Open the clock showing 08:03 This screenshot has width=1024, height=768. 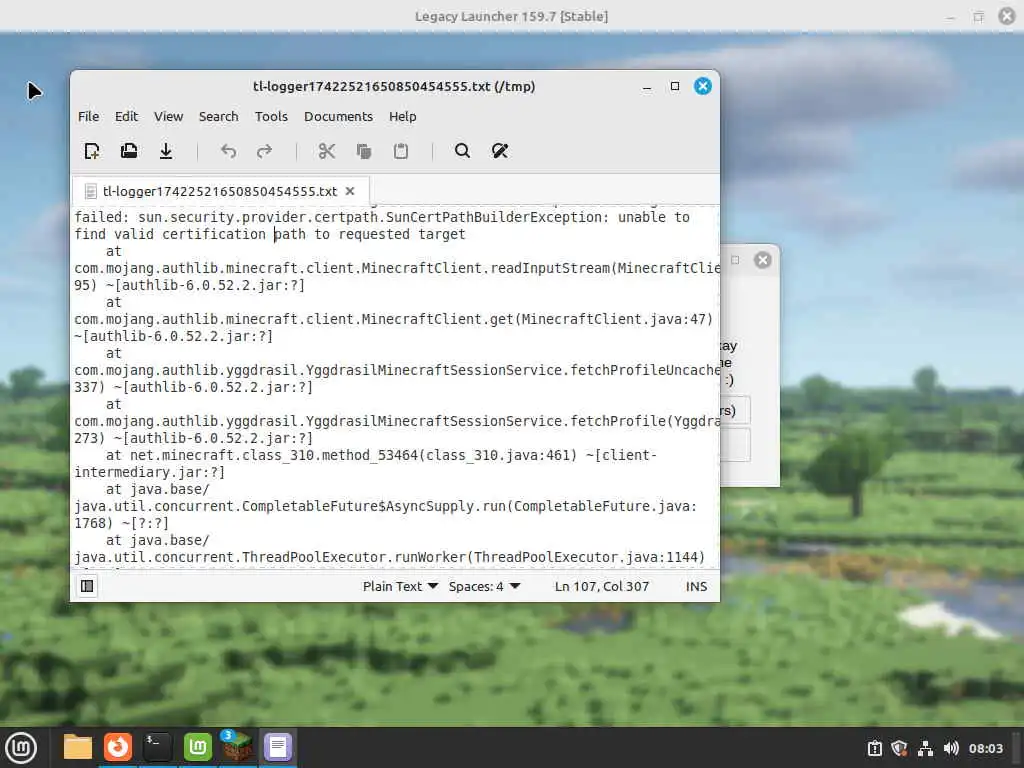point(985,748)
